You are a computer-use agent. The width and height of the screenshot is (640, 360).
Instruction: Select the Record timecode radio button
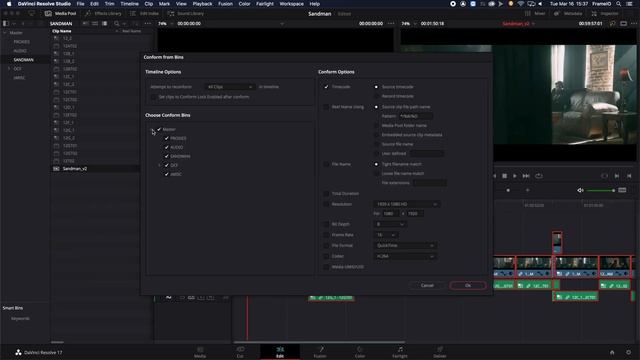click(376, 96)
